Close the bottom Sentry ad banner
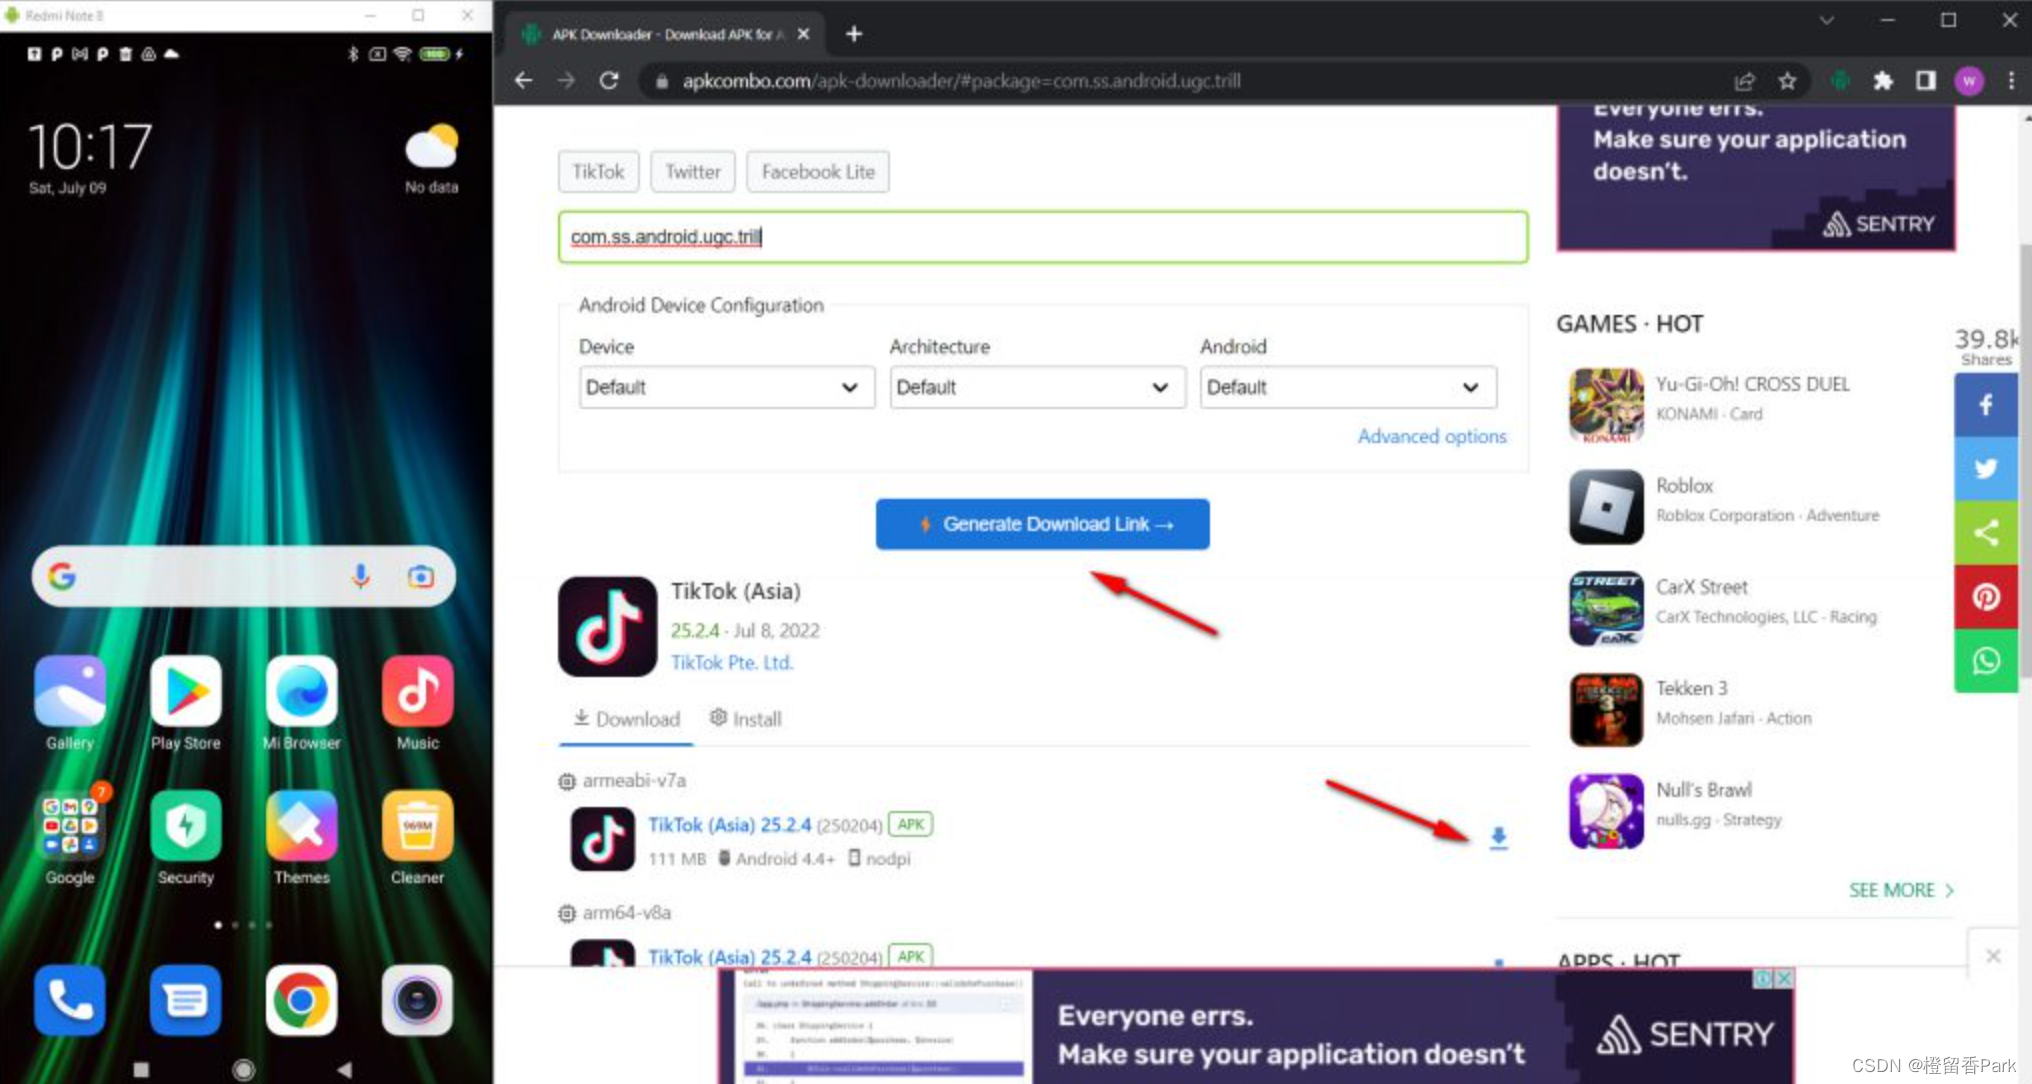 coord(1784,979)
